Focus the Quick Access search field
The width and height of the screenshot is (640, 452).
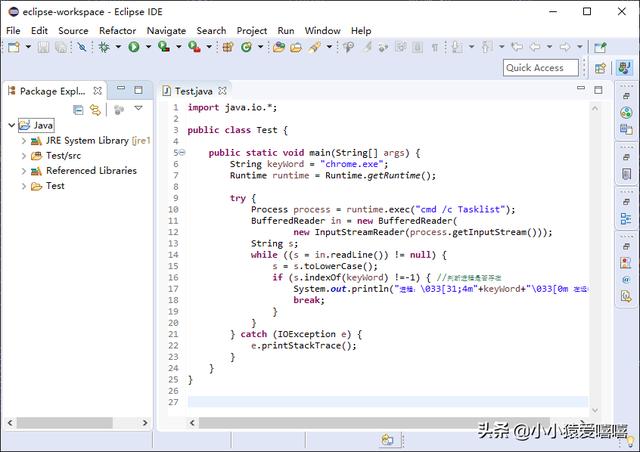tap(541, 68)
